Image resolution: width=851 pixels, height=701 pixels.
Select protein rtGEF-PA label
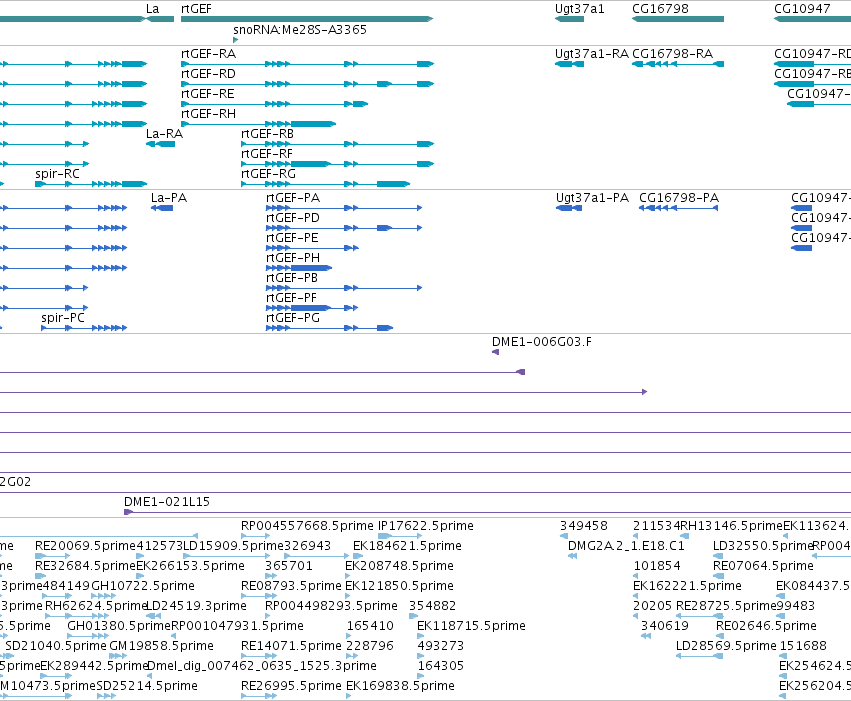coord(293,198)
